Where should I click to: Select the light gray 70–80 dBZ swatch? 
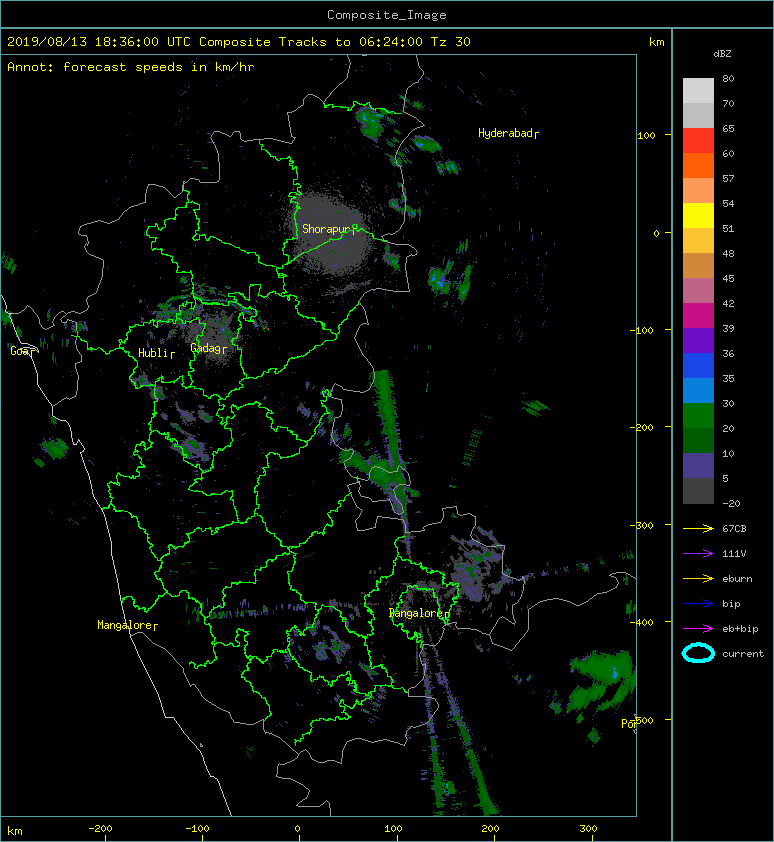click(698, 90)
